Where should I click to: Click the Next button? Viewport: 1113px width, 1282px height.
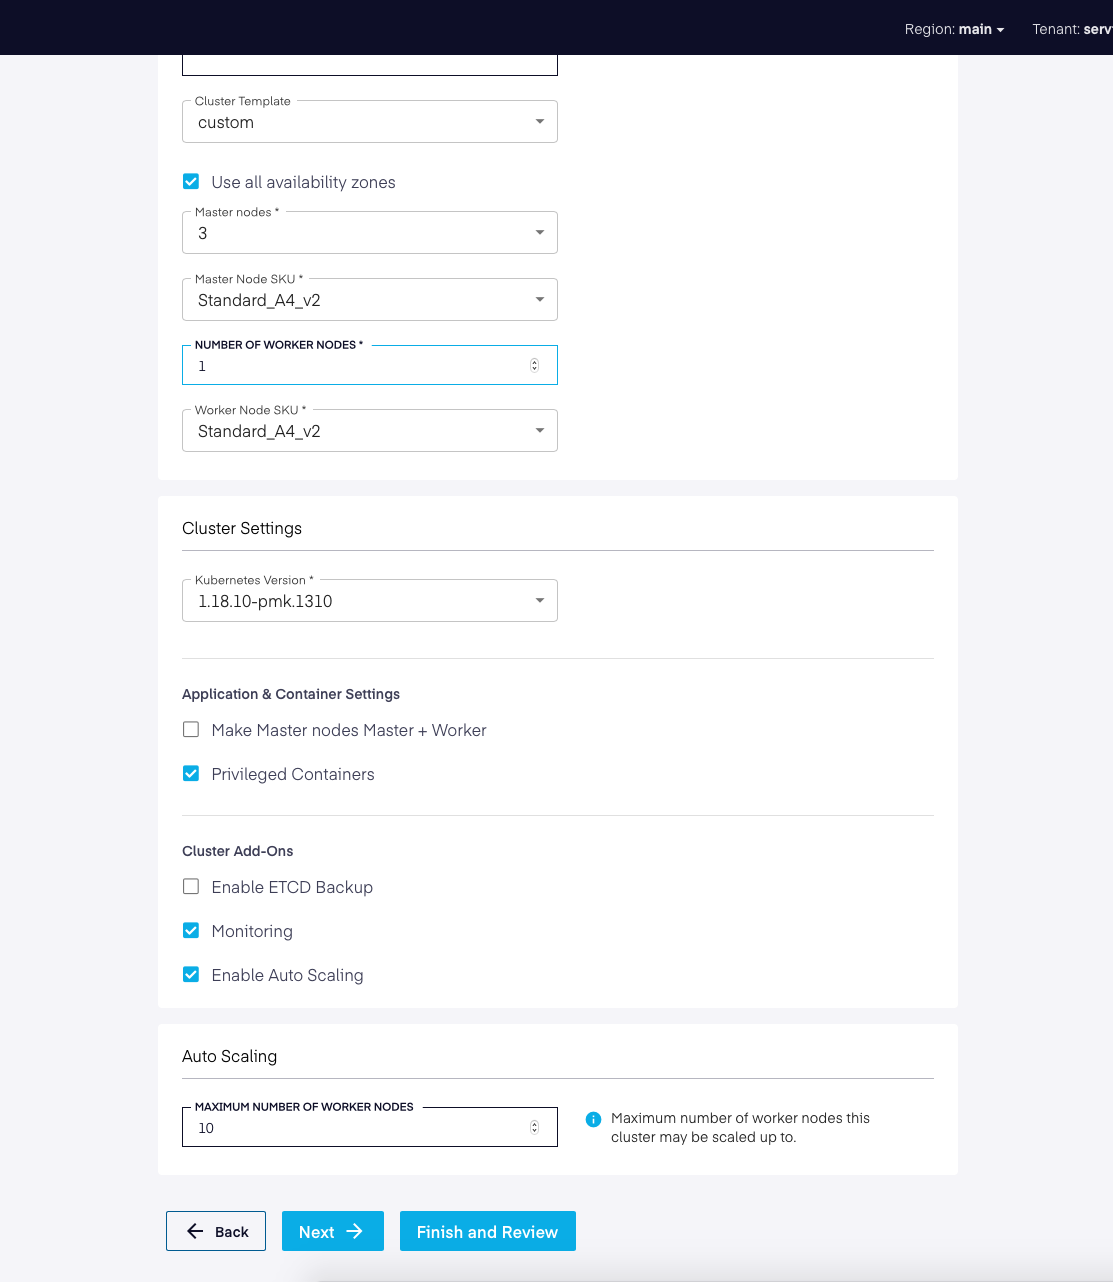coord(333,1231)
